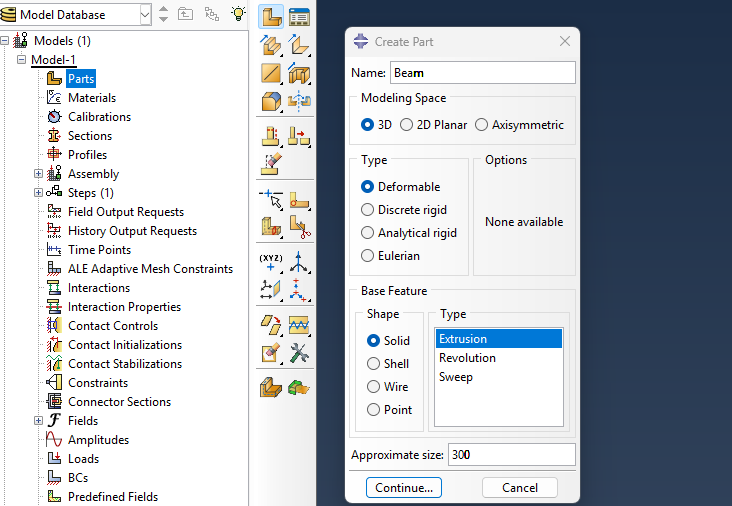
Task: Select the Create Datum Point (XYZ) tool
Action: point(271,262)
